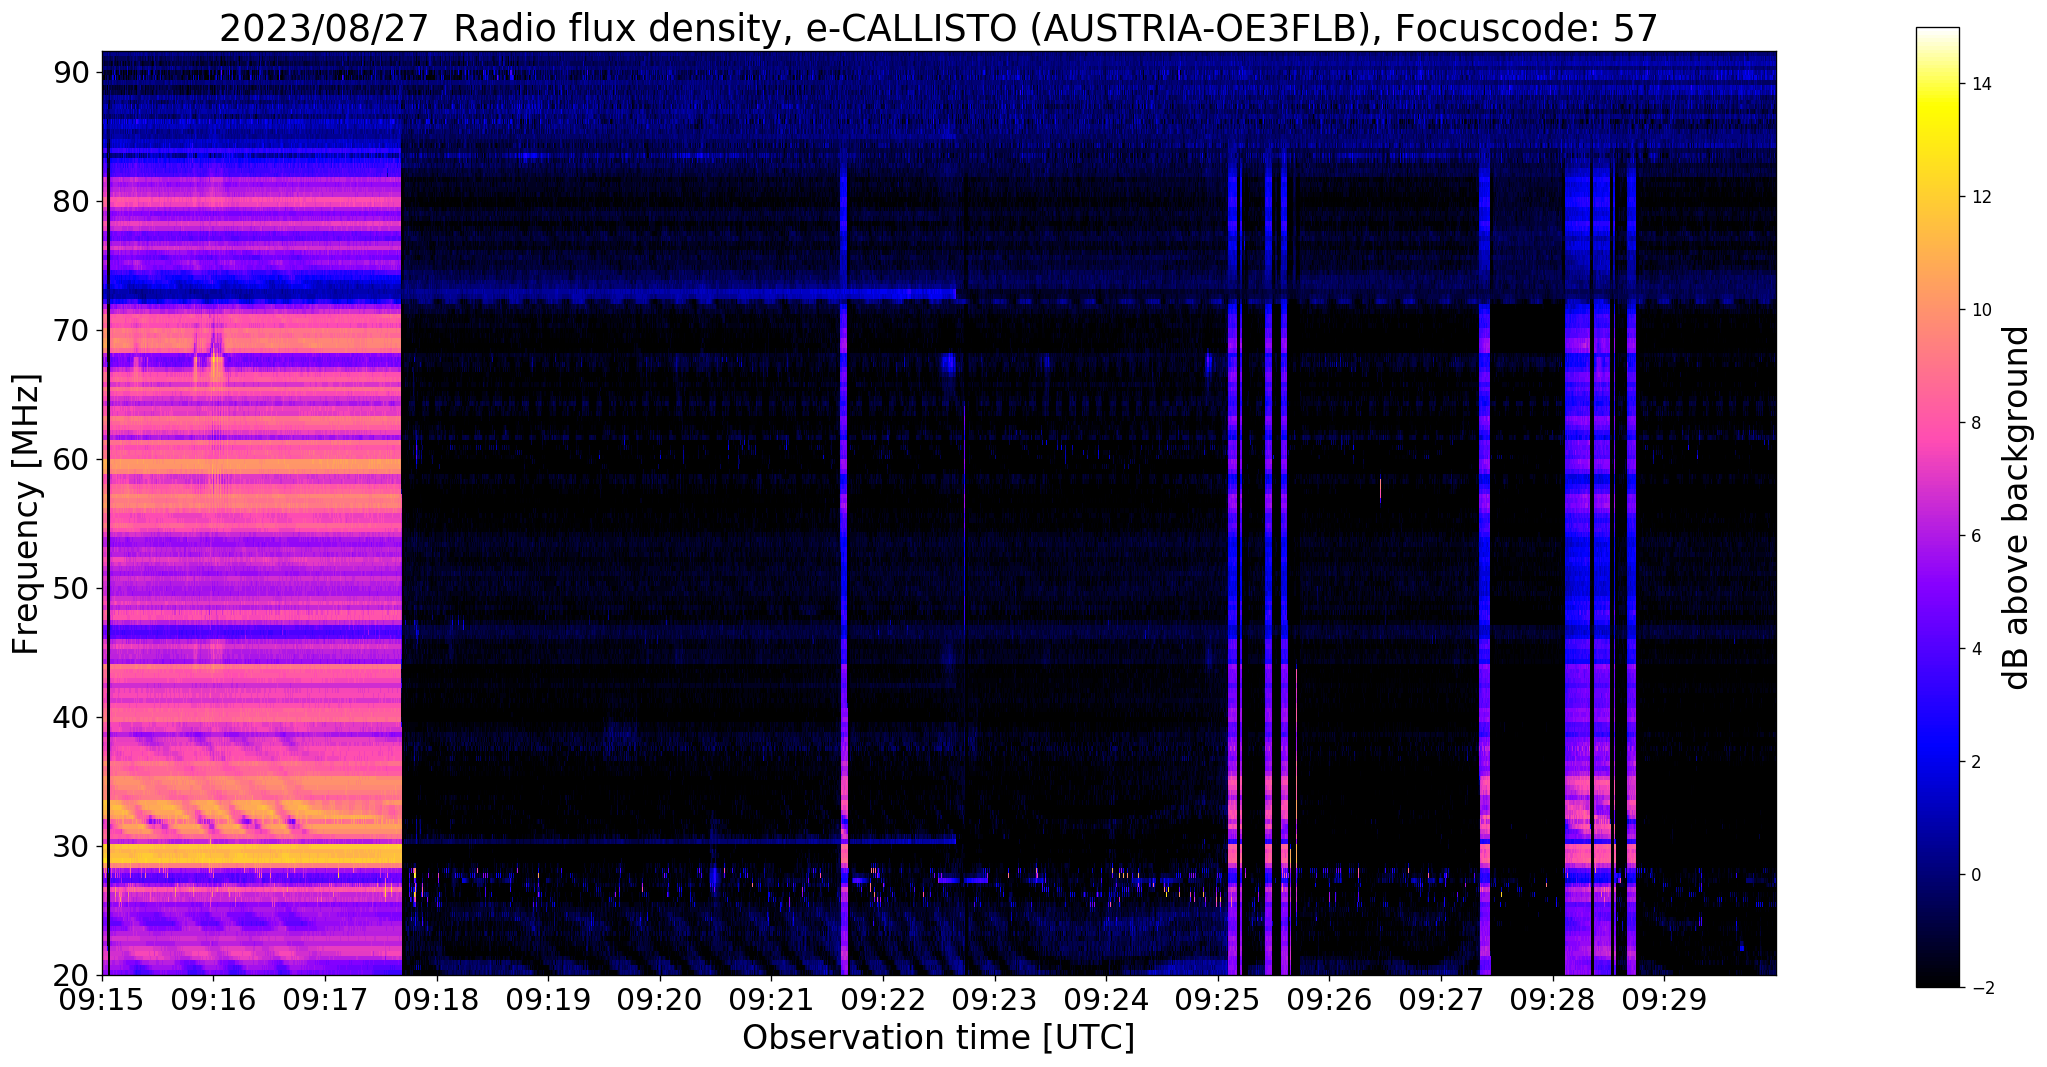The width and height of the screenshot is (2047, 1067).
Task: Click the 09:25 time tick label
Action: pos(1218,1001)
